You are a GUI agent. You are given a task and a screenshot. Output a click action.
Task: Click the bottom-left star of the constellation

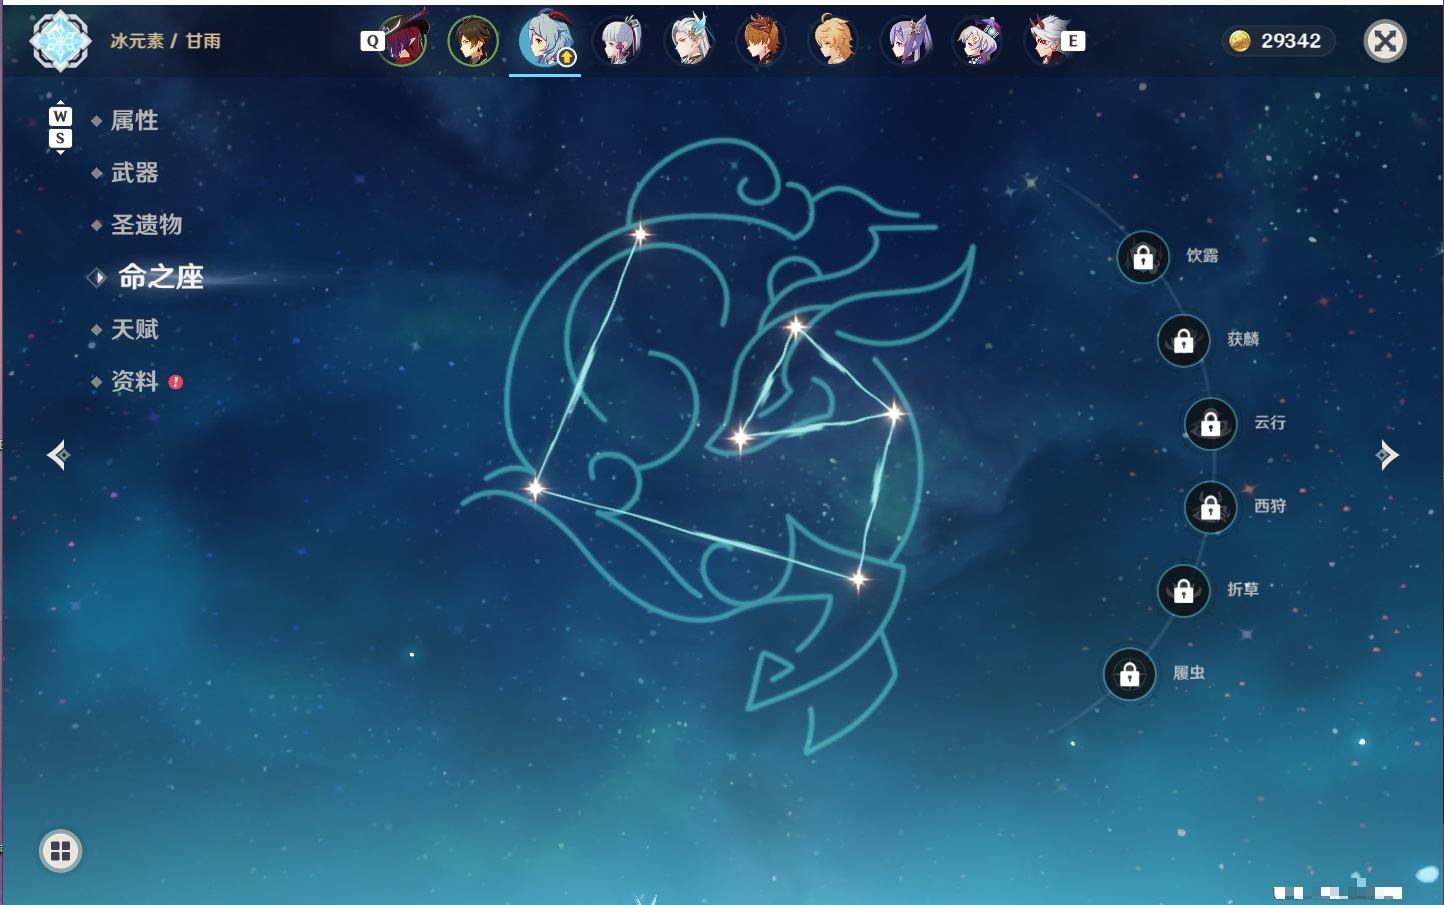[536, 489]
